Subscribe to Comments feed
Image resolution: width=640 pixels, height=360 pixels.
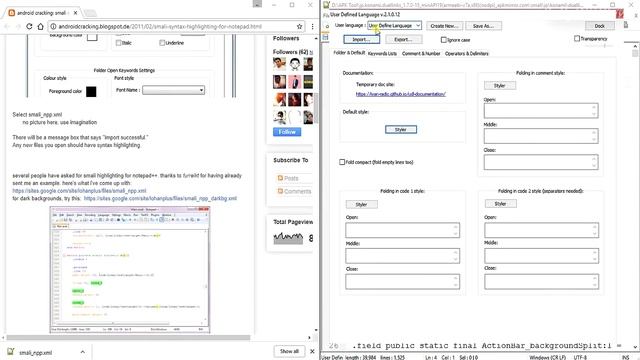coord(298,191)
